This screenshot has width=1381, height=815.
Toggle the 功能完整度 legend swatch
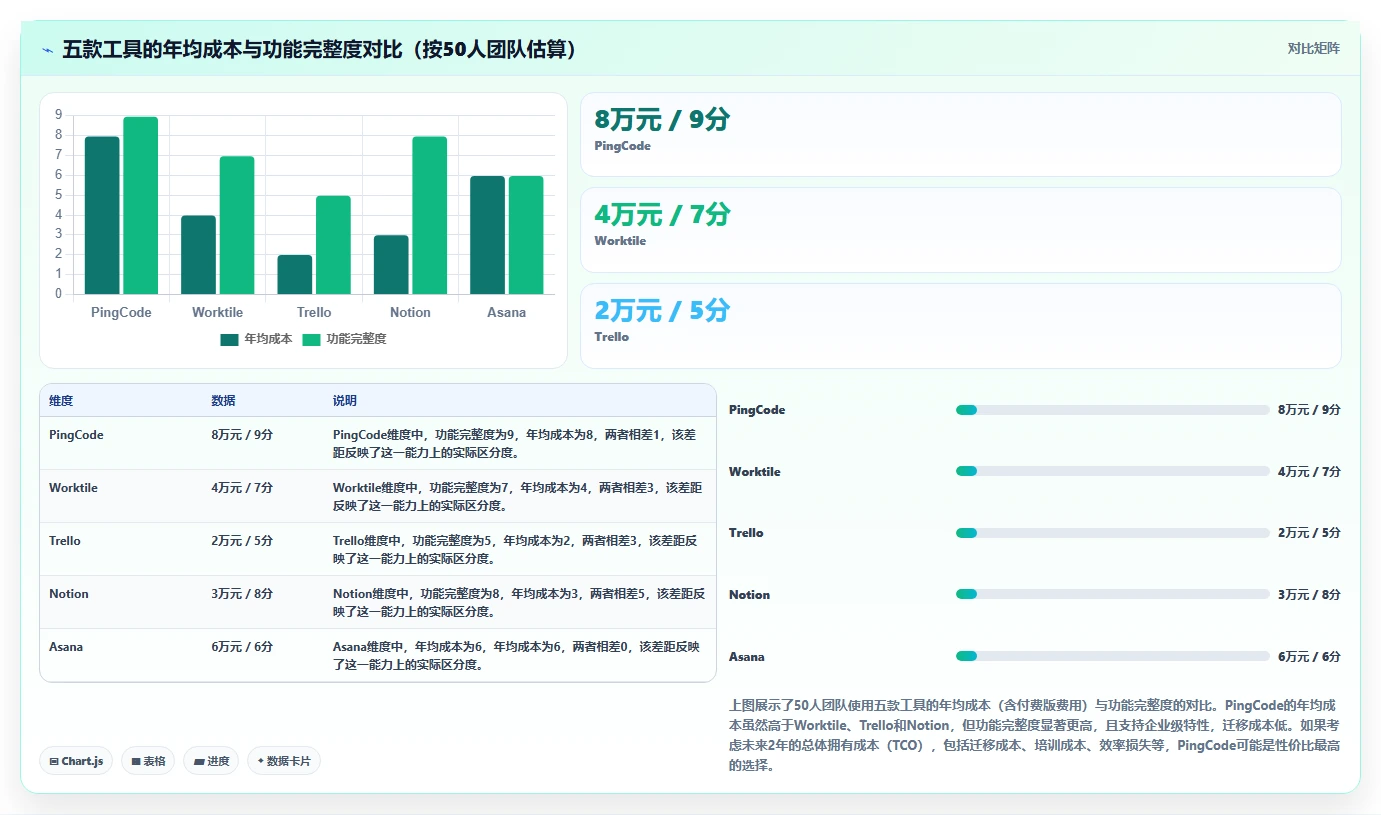(312, 339)
